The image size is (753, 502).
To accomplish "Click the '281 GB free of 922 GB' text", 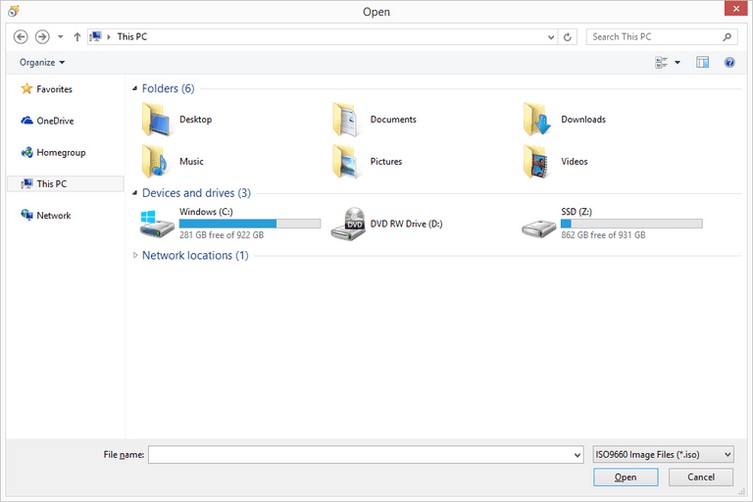I will (221, 235).
